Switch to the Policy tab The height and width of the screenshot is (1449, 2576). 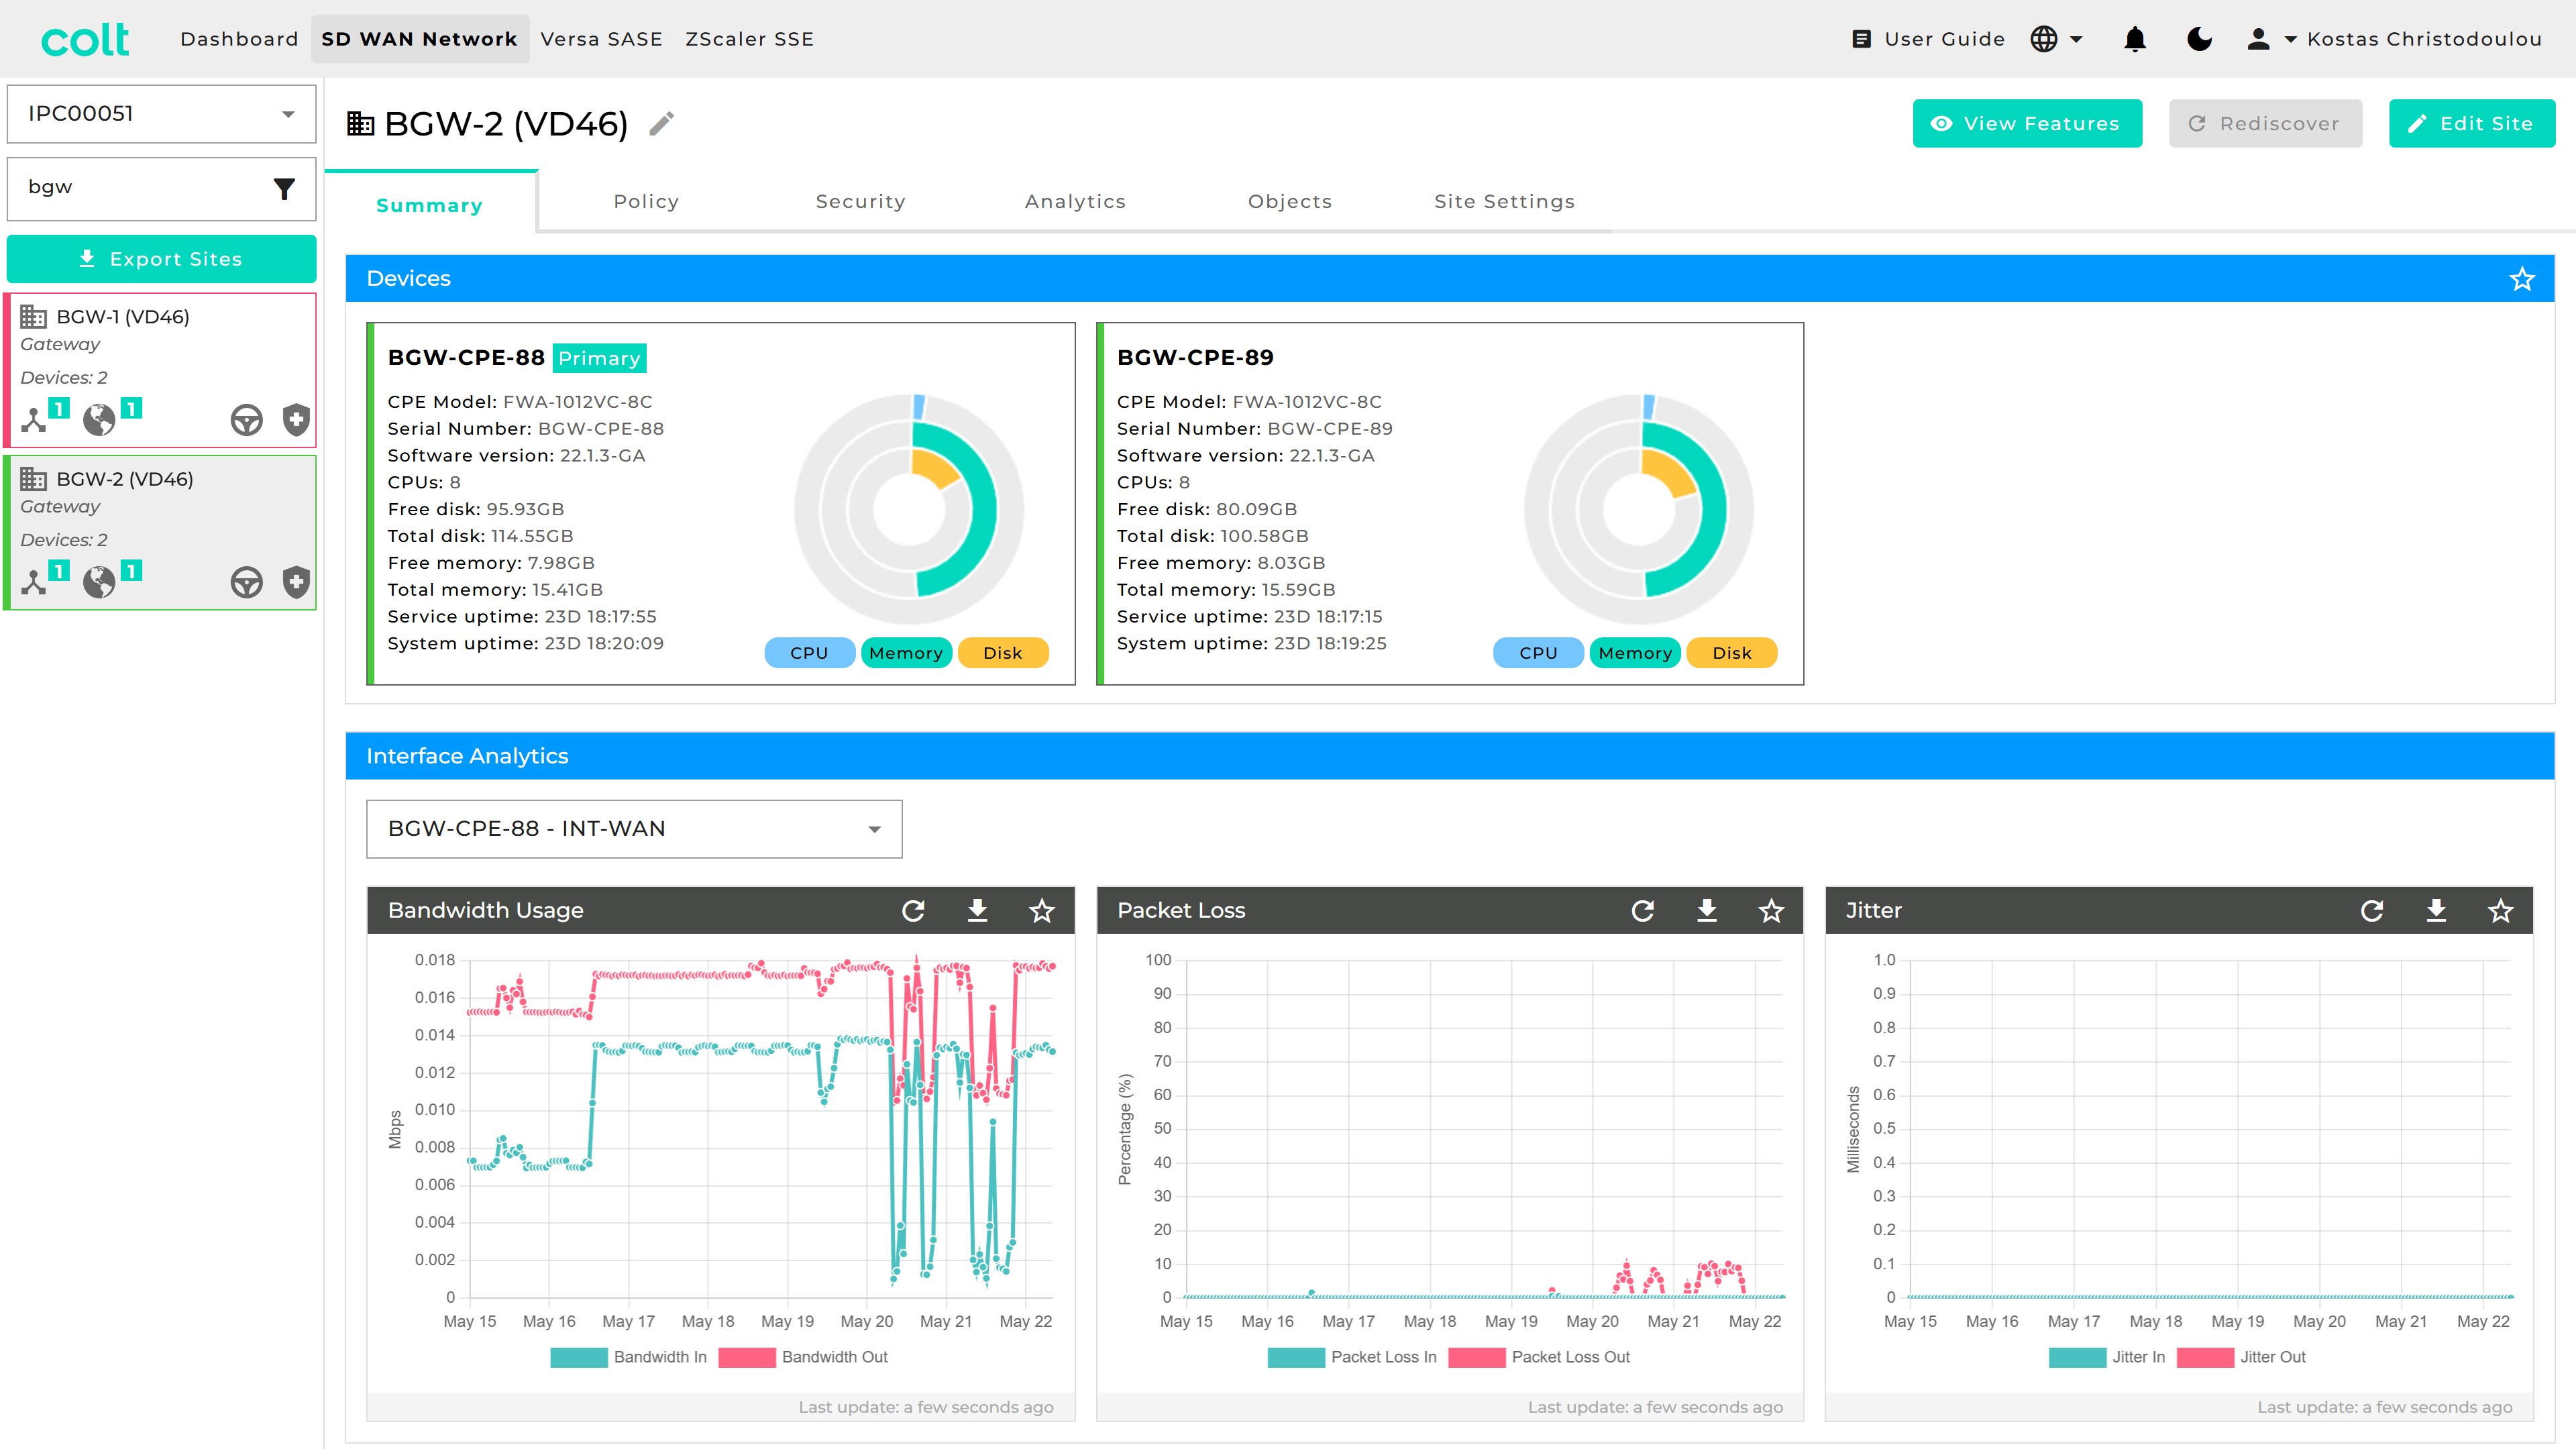point(646,201)
